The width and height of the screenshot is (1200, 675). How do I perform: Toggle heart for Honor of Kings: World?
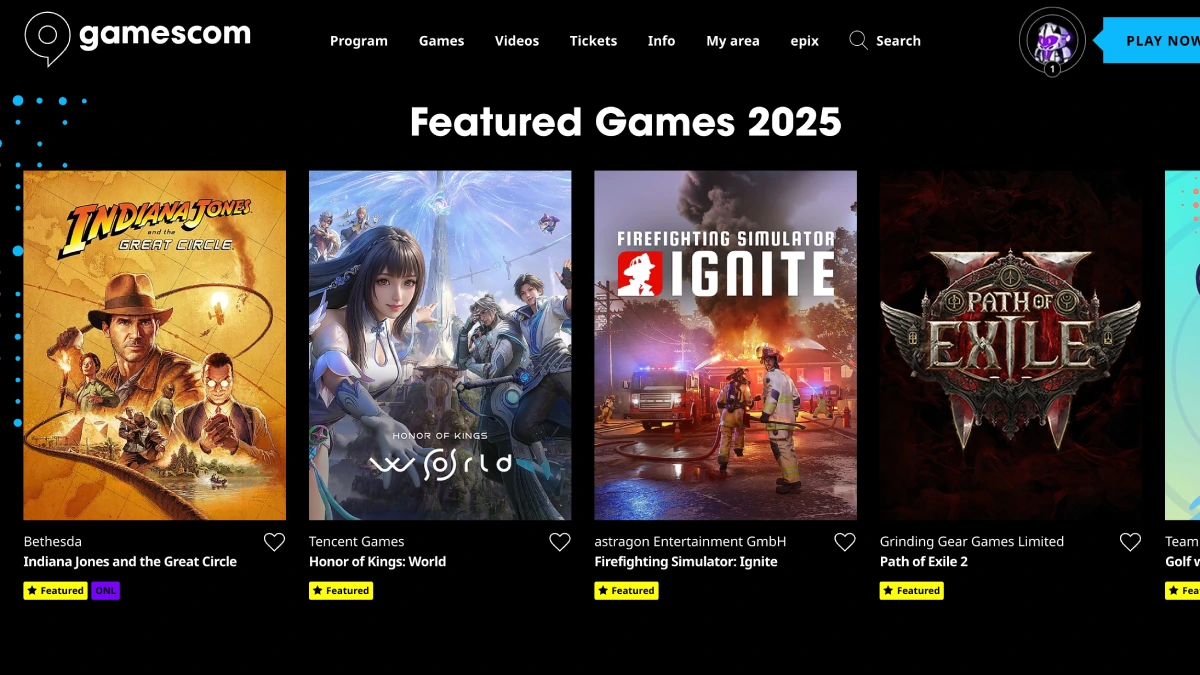coord(560,542)
